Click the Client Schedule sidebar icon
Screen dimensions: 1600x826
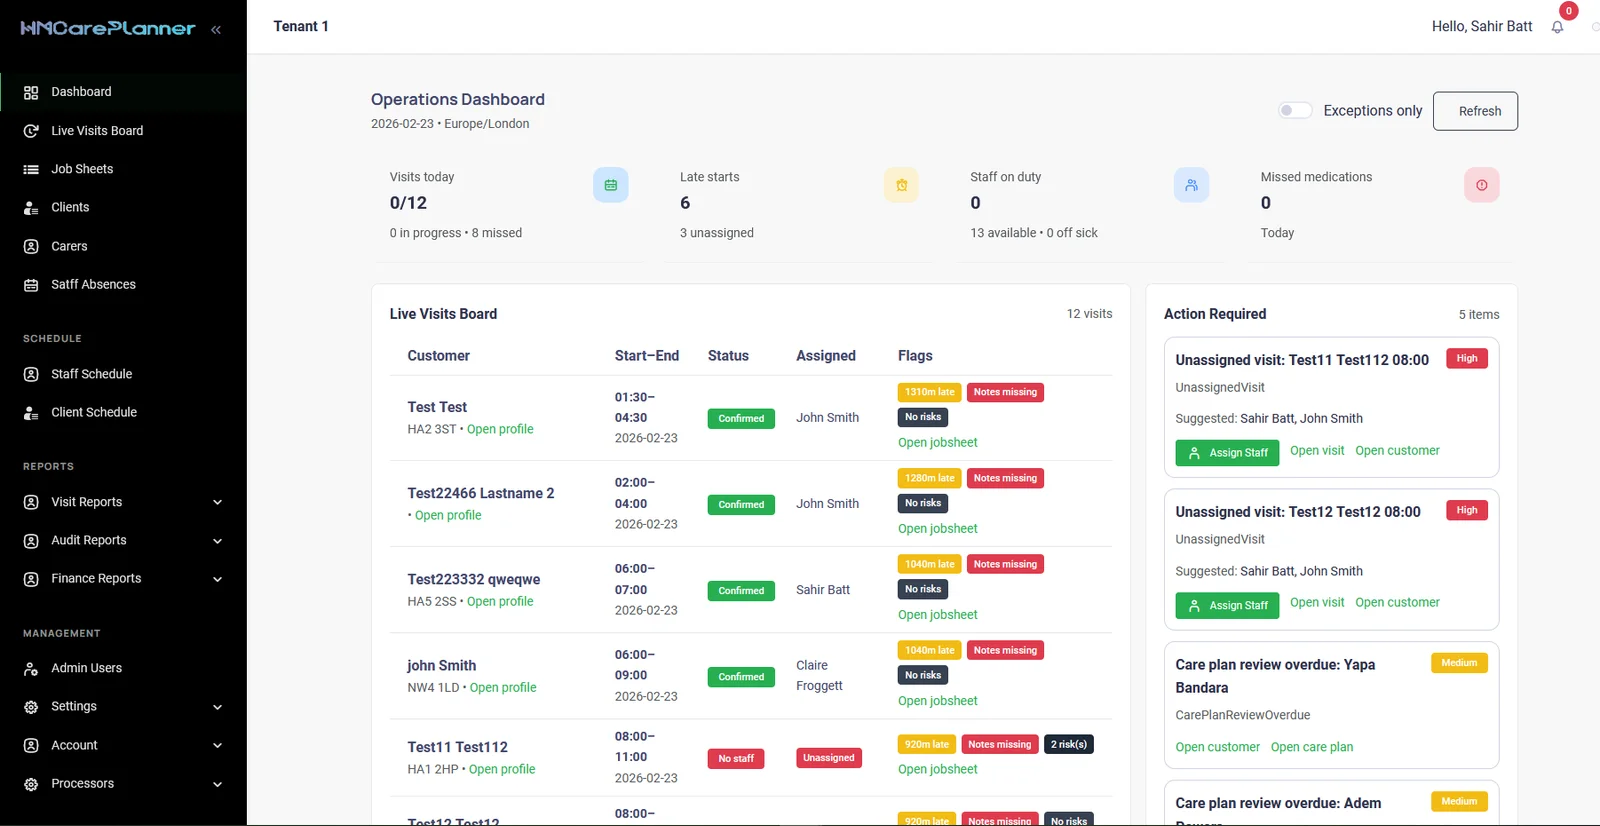(31, 412)
